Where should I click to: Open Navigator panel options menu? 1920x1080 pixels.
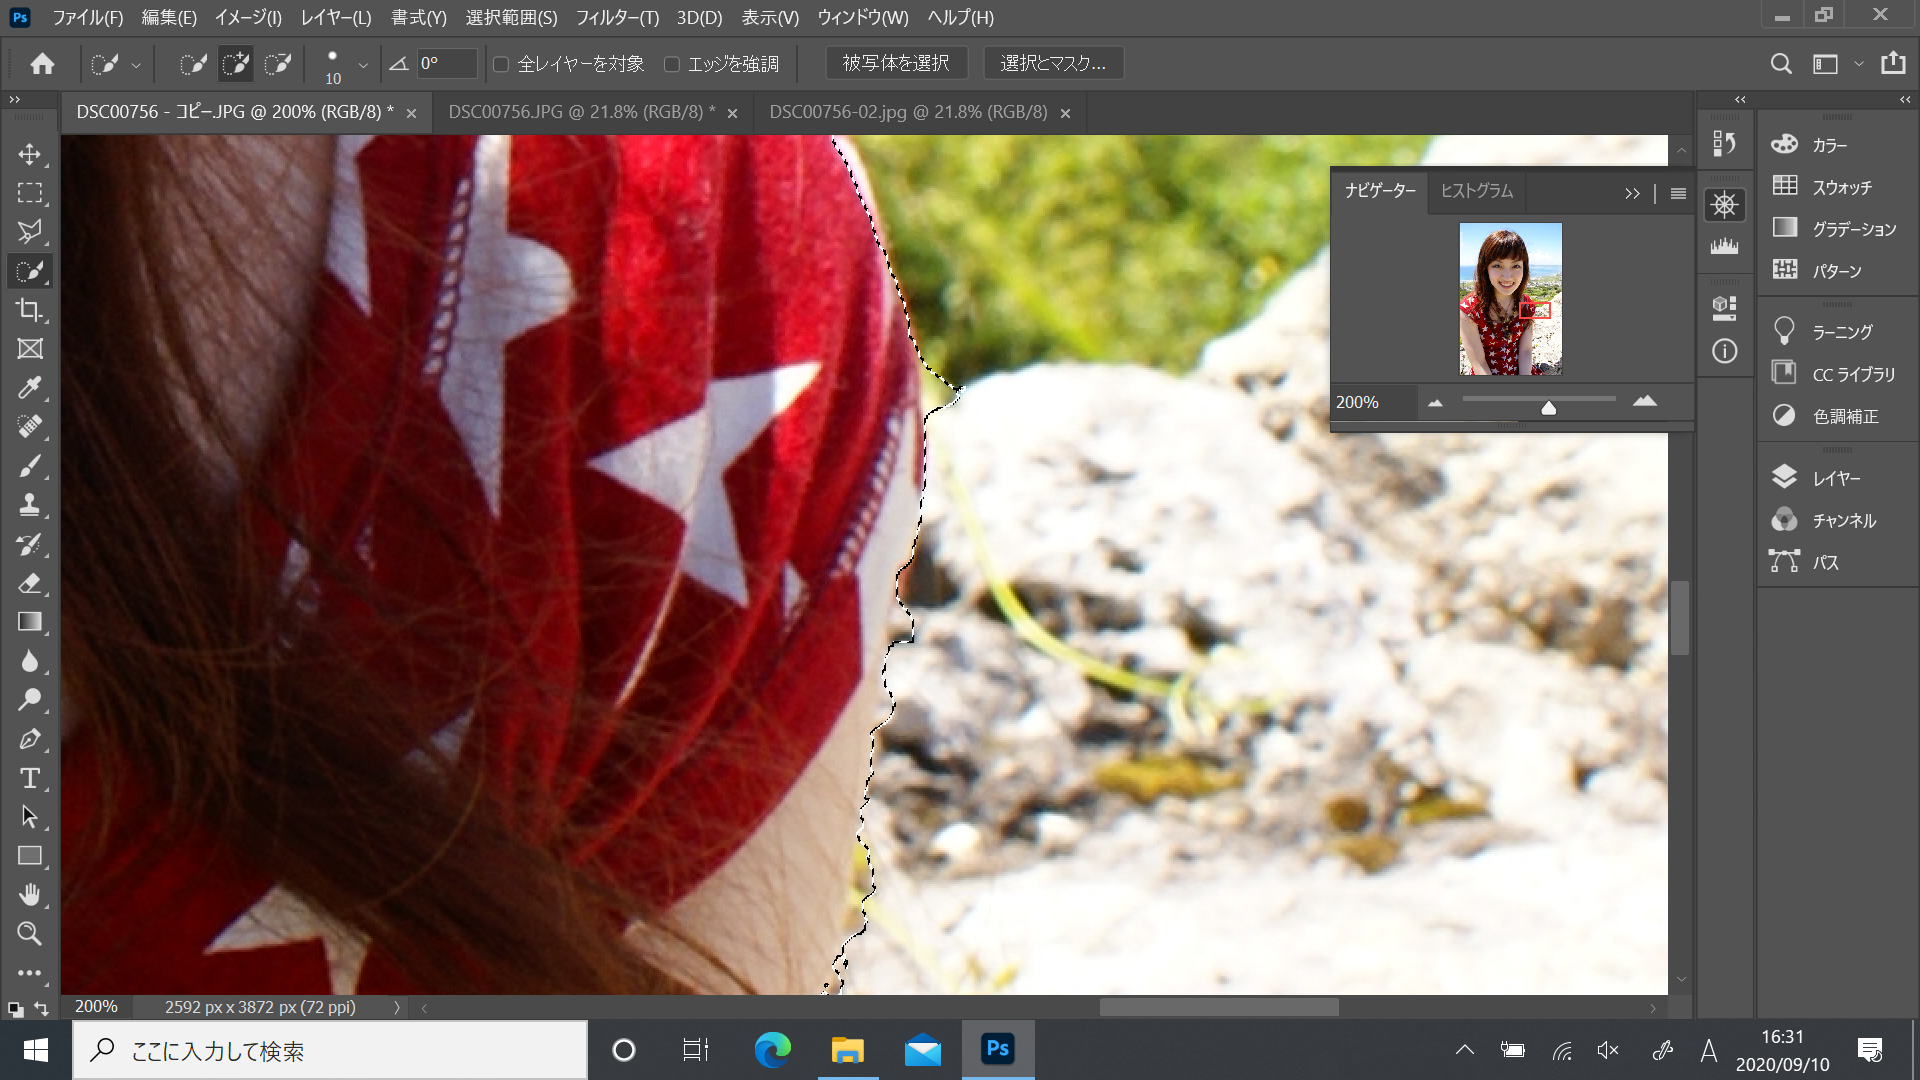click(1678, 193)
